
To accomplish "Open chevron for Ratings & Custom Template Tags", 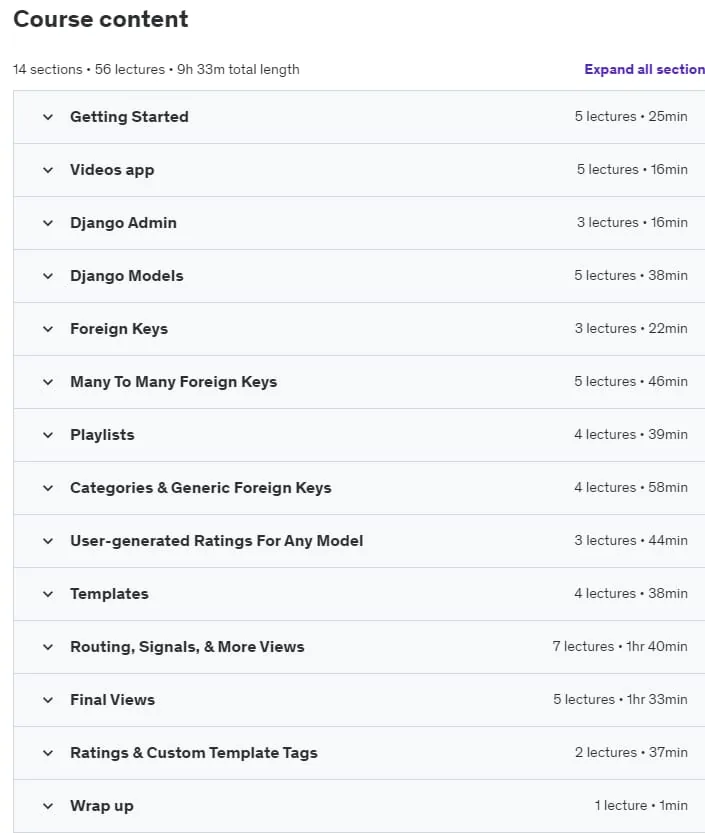I will tap(48, 753).
